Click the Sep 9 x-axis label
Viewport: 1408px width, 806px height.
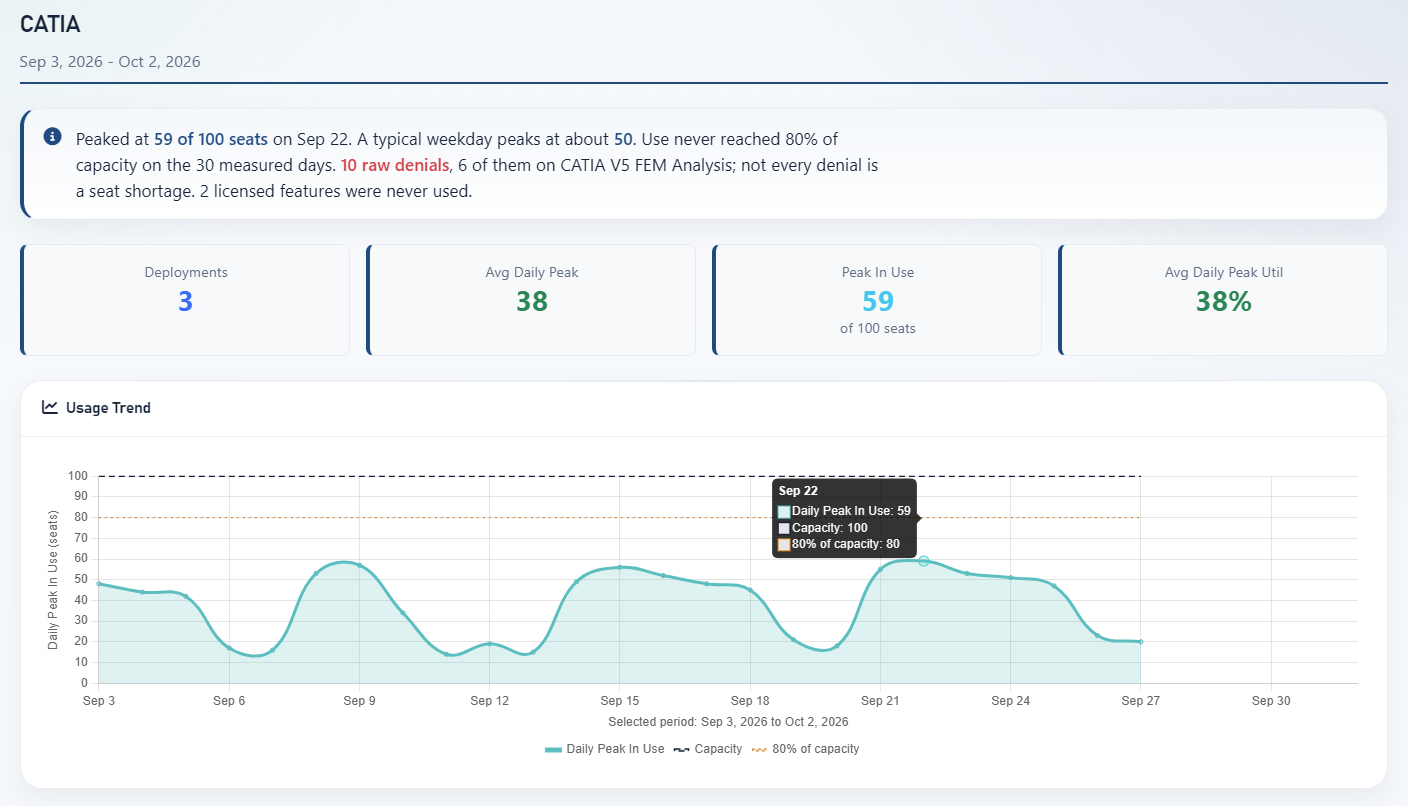pyautogui.click(x=359, y=701)
